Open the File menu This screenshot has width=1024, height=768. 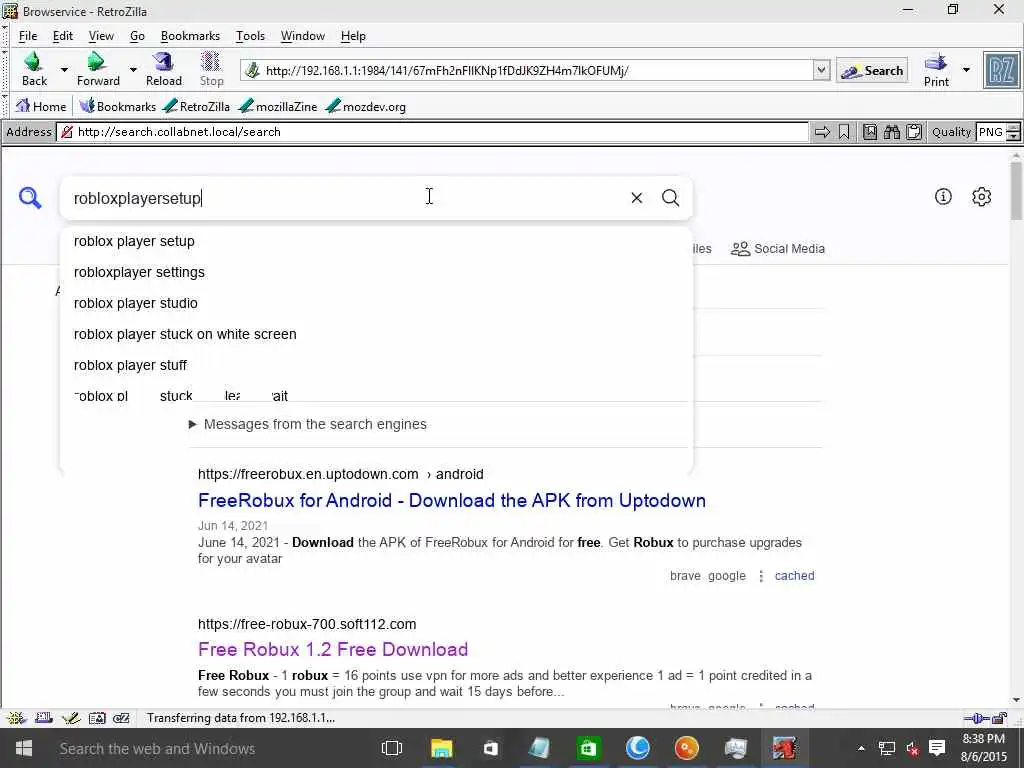coord(27,36)
